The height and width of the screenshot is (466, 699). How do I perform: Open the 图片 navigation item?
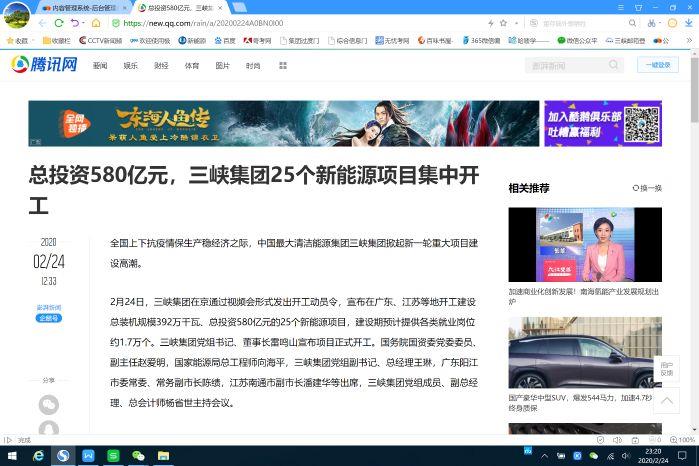click(x=222, y=66)
